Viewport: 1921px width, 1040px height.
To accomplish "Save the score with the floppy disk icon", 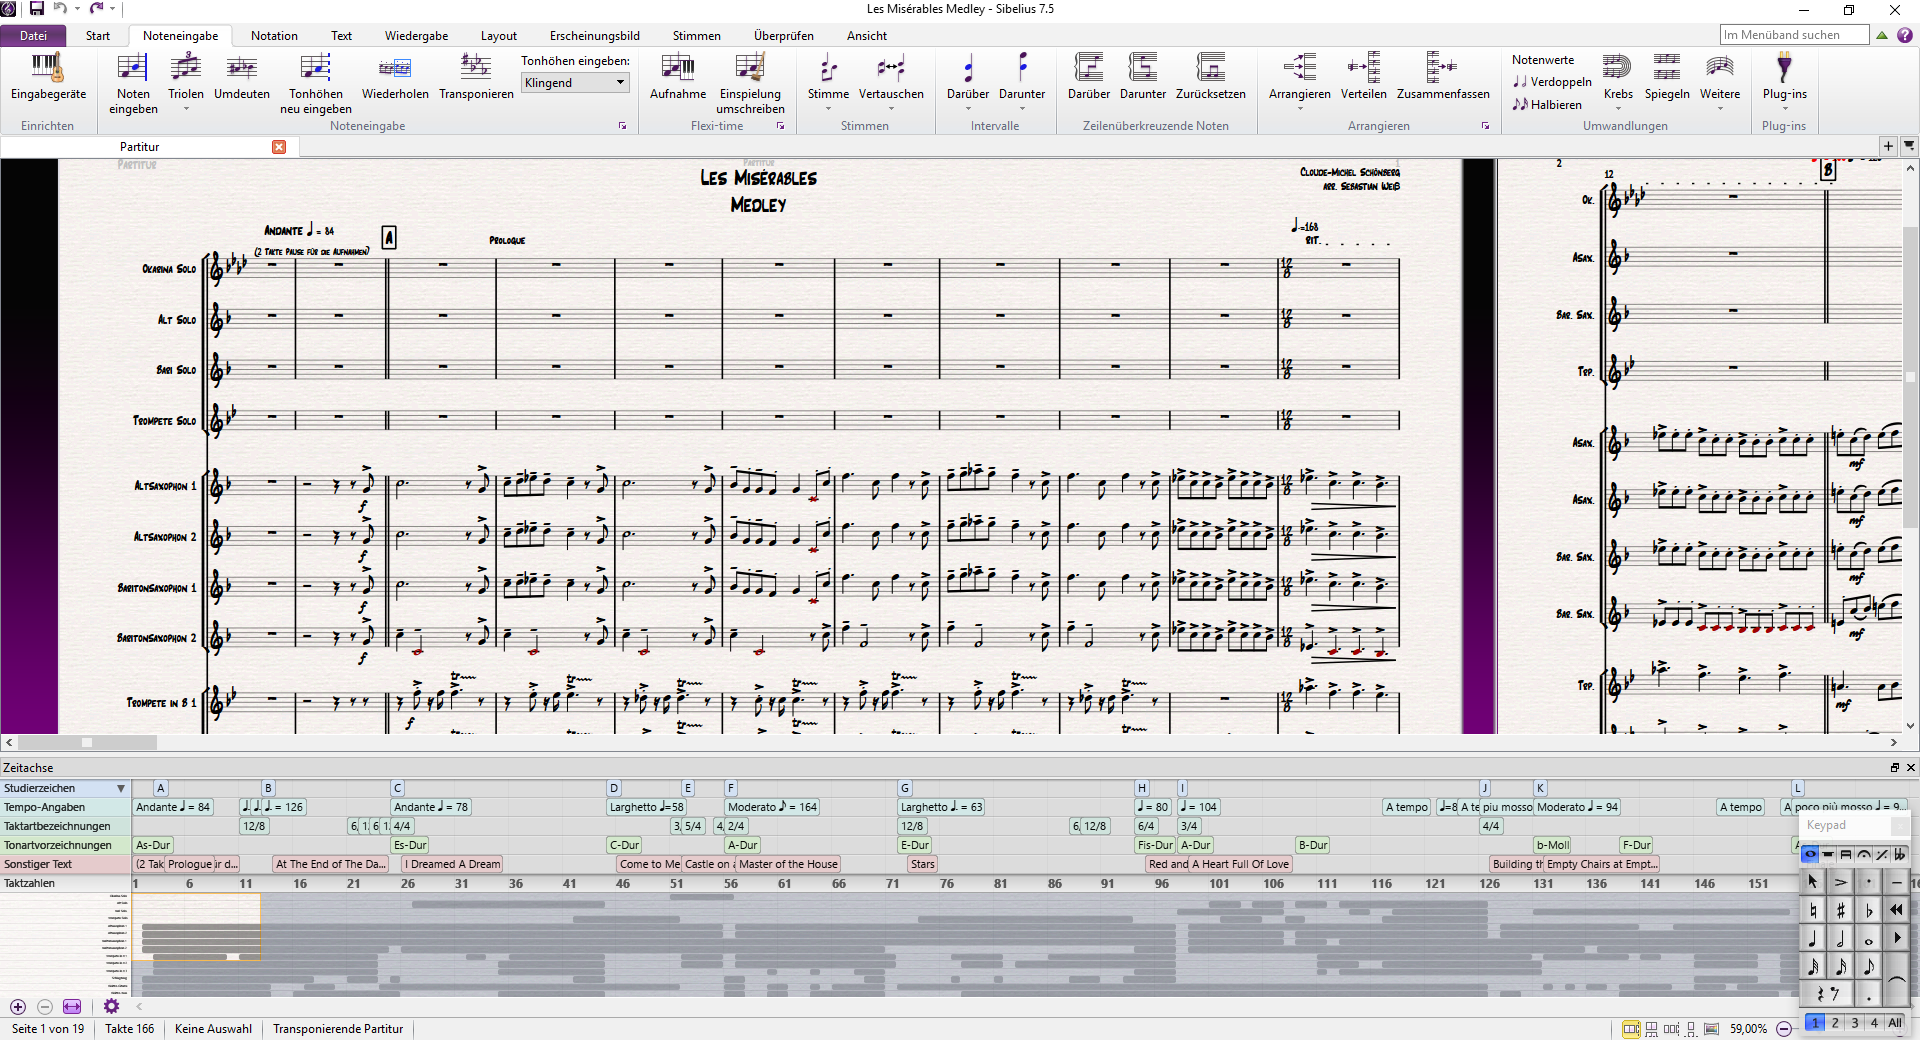I will 37,9.
